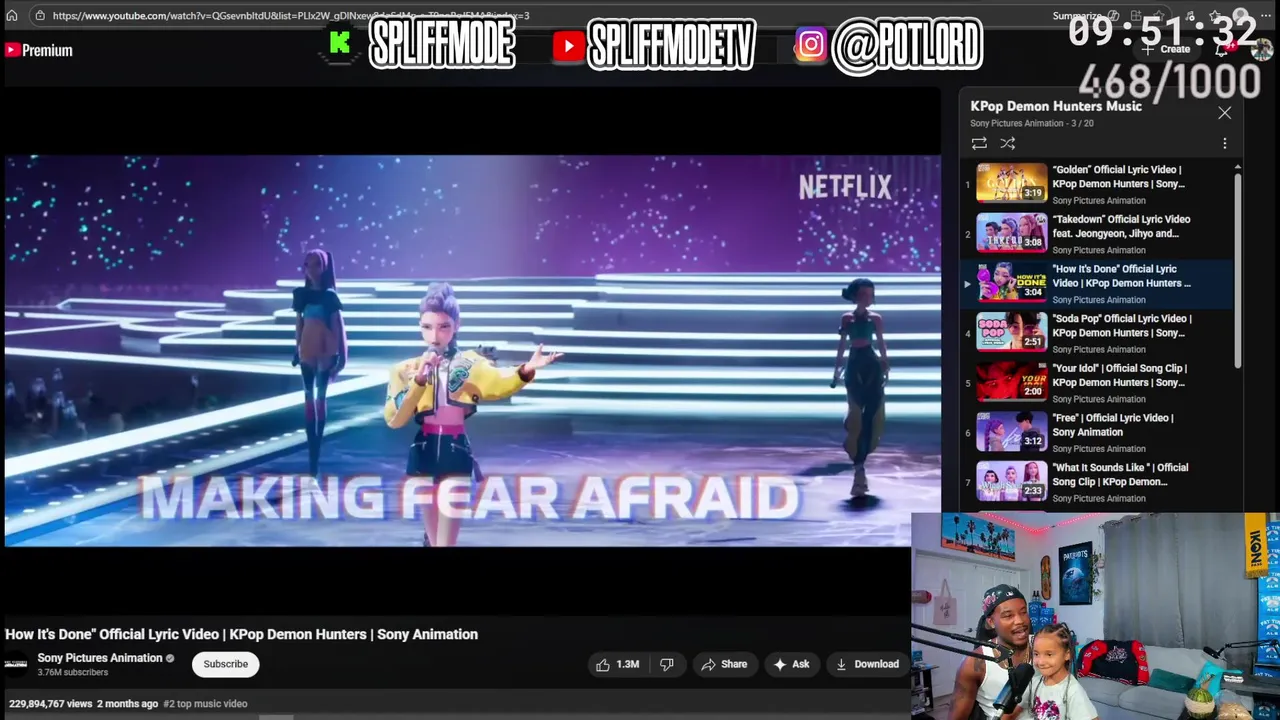Screen dimensions: 1280x720
Task: Click the Download button
Action: click(x=867, y=664)
